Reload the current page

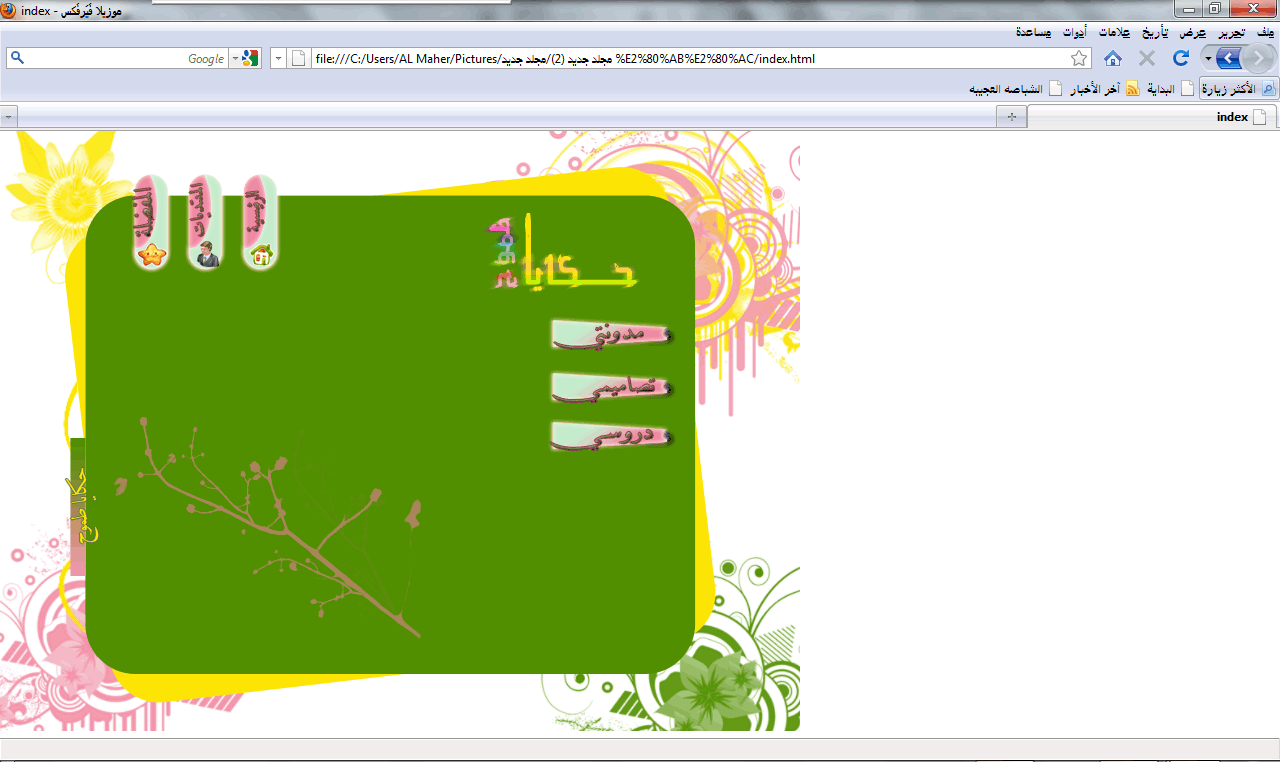click(x=1181, y=59)
